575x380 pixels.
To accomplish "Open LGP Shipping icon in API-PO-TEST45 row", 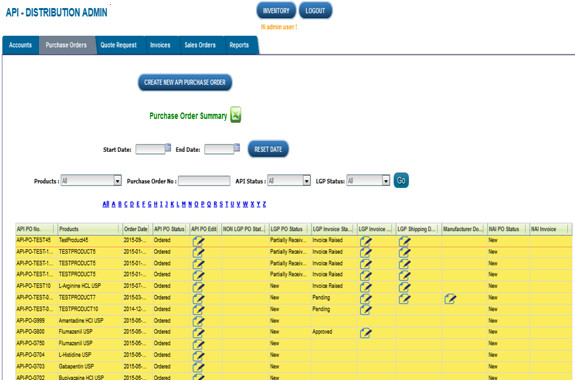I will 404,241.
